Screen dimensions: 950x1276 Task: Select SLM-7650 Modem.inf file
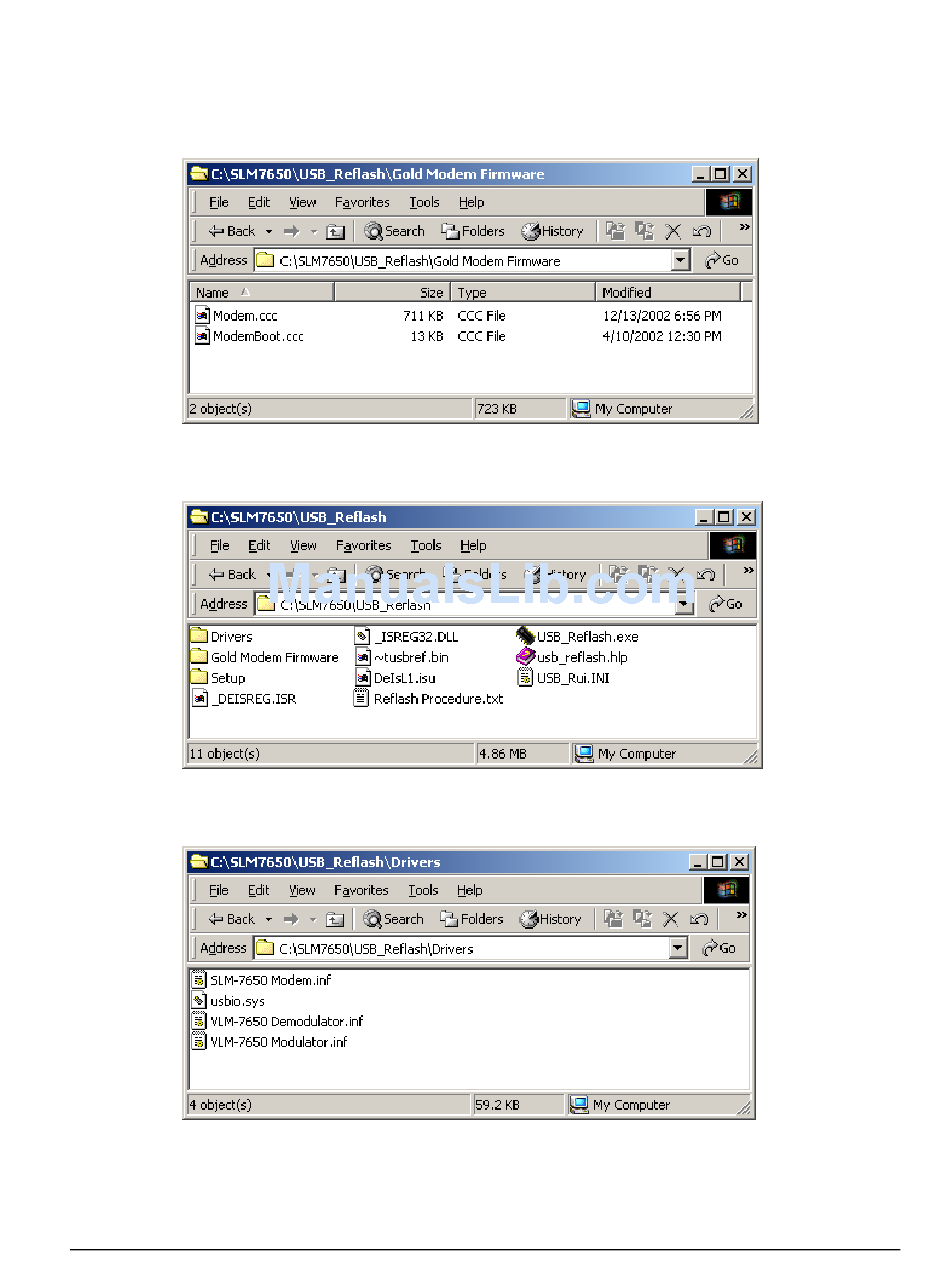pyautogui.click(x=261, y=981)
